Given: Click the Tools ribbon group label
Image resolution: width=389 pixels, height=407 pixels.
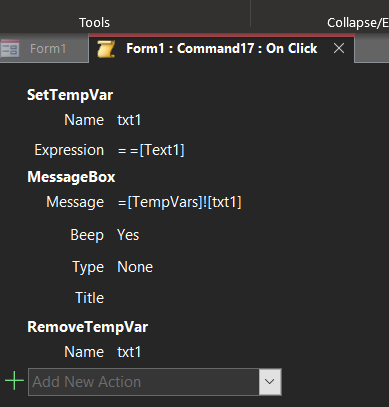Looking at the screenshot, I should click(x=94, y=23).
